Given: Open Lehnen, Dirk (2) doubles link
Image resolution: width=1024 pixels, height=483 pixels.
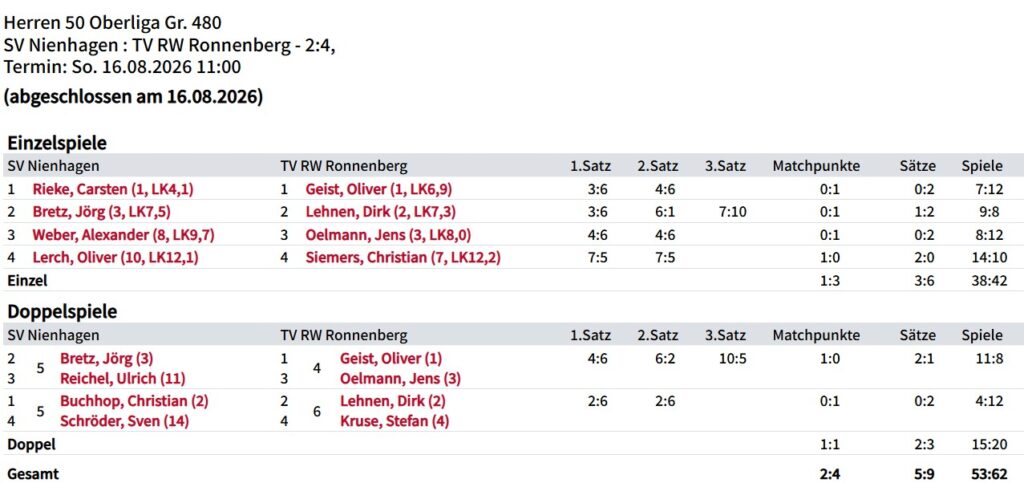Looking at the screenshot, I should (x=392, y=401).
